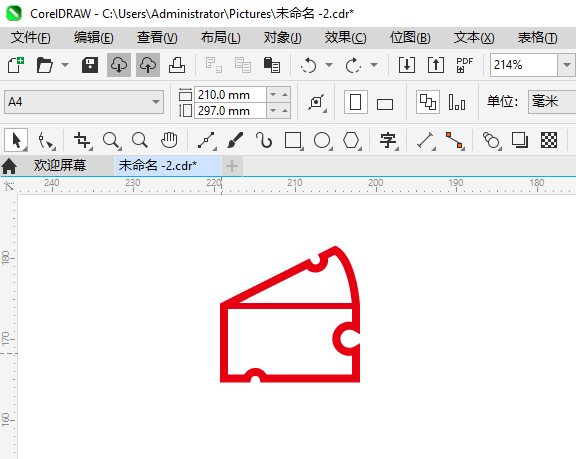Select the Connector tool

[x=454, y=141]
